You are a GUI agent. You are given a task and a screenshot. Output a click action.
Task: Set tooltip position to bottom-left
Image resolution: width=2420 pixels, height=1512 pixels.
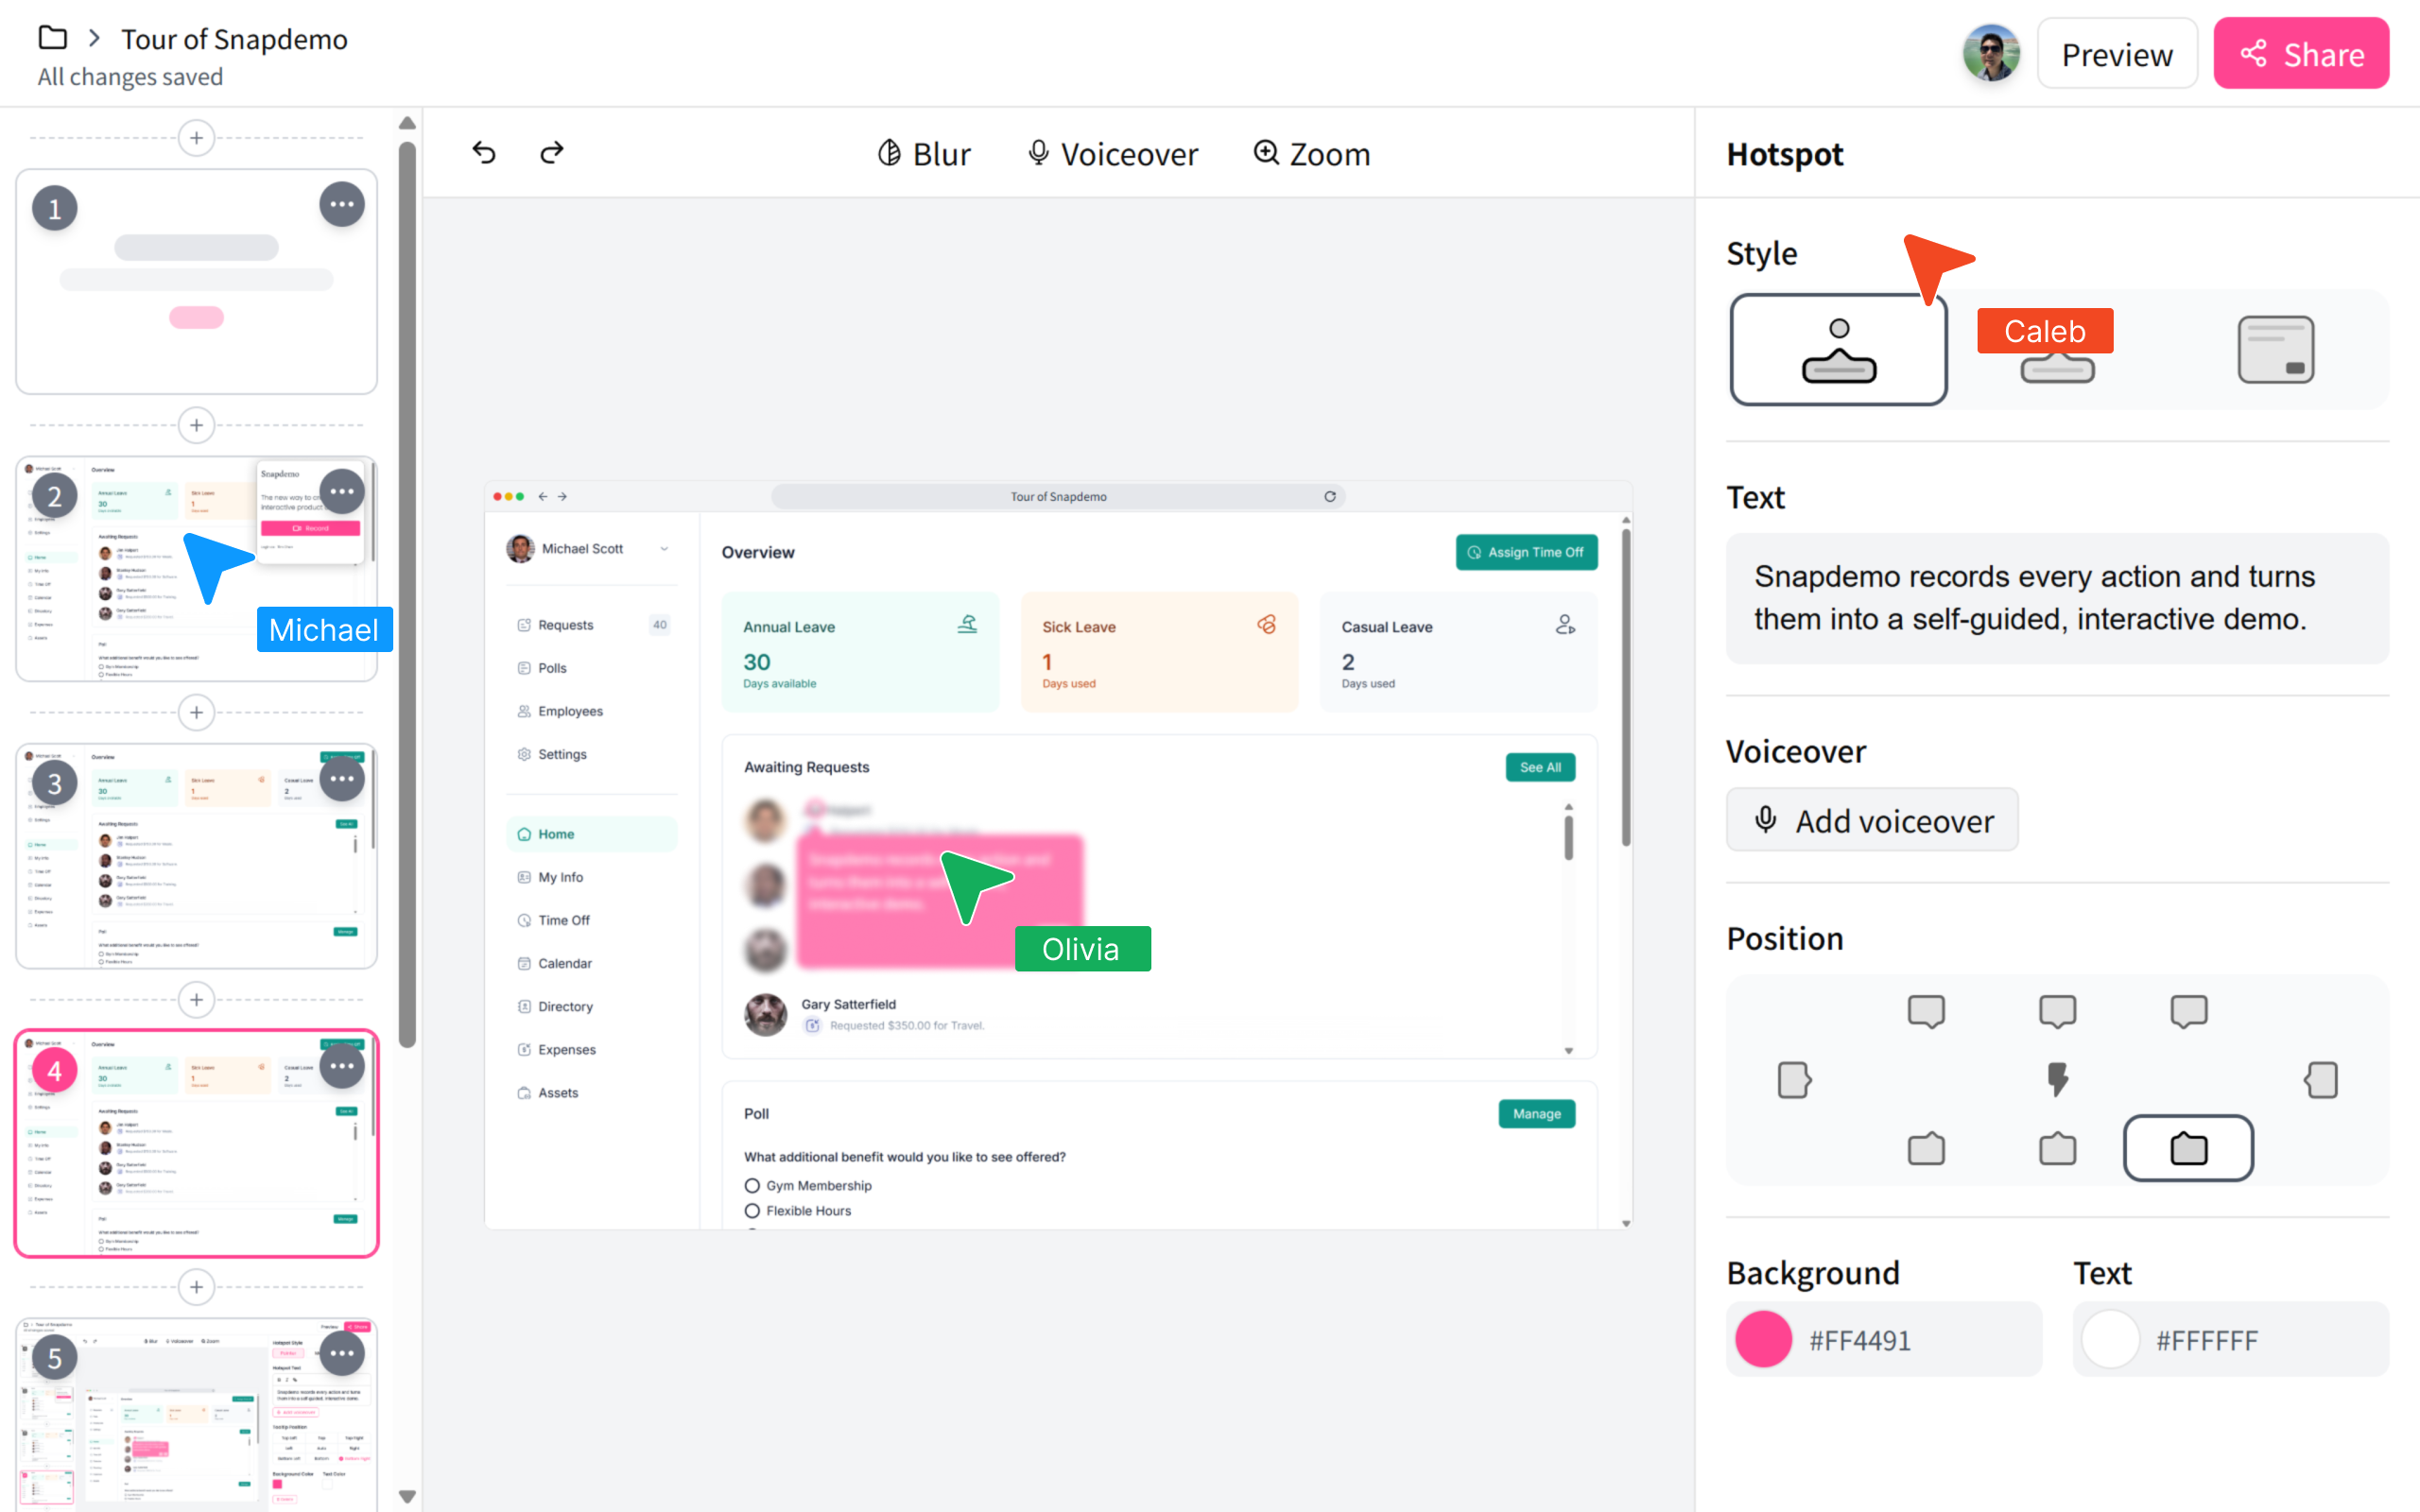pyautogui.click(x=1926, y=1148)
